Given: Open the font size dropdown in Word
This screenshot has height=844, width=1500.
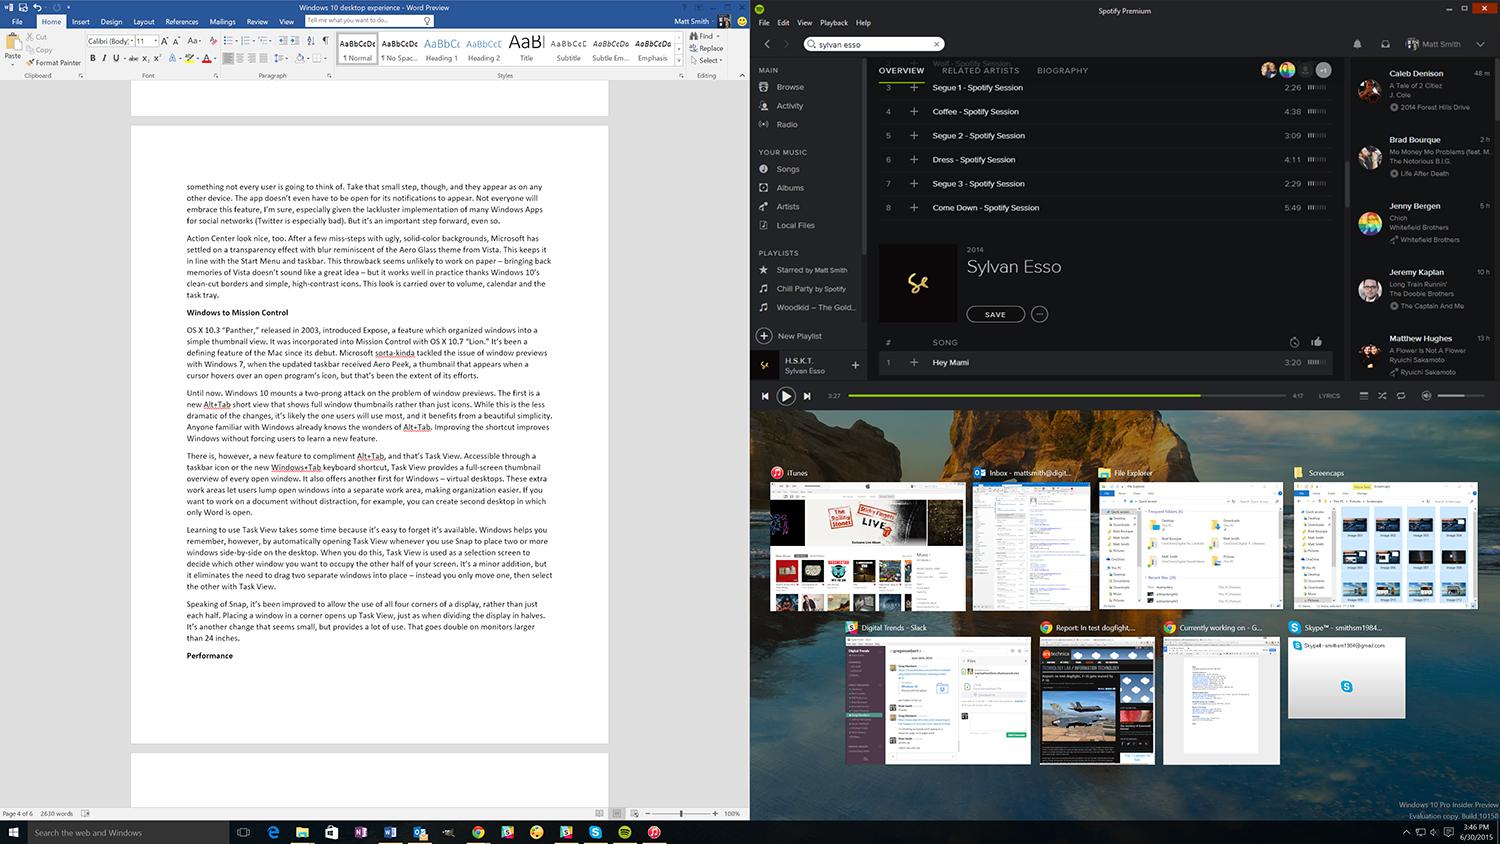Looking at the screenshot, I should click(x=155, y=41).
